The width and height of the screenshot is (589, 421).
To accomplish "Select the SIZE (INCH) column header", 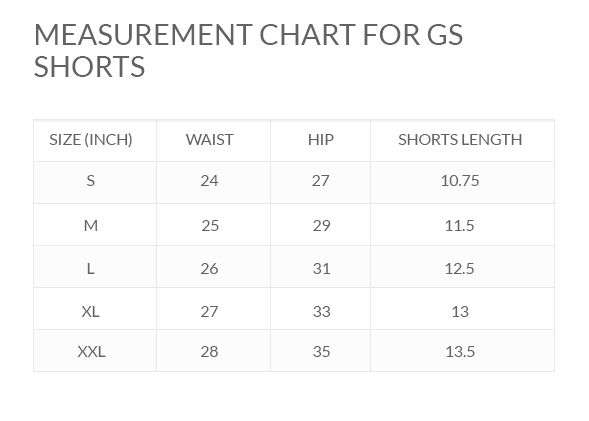I will pos(91,140).
